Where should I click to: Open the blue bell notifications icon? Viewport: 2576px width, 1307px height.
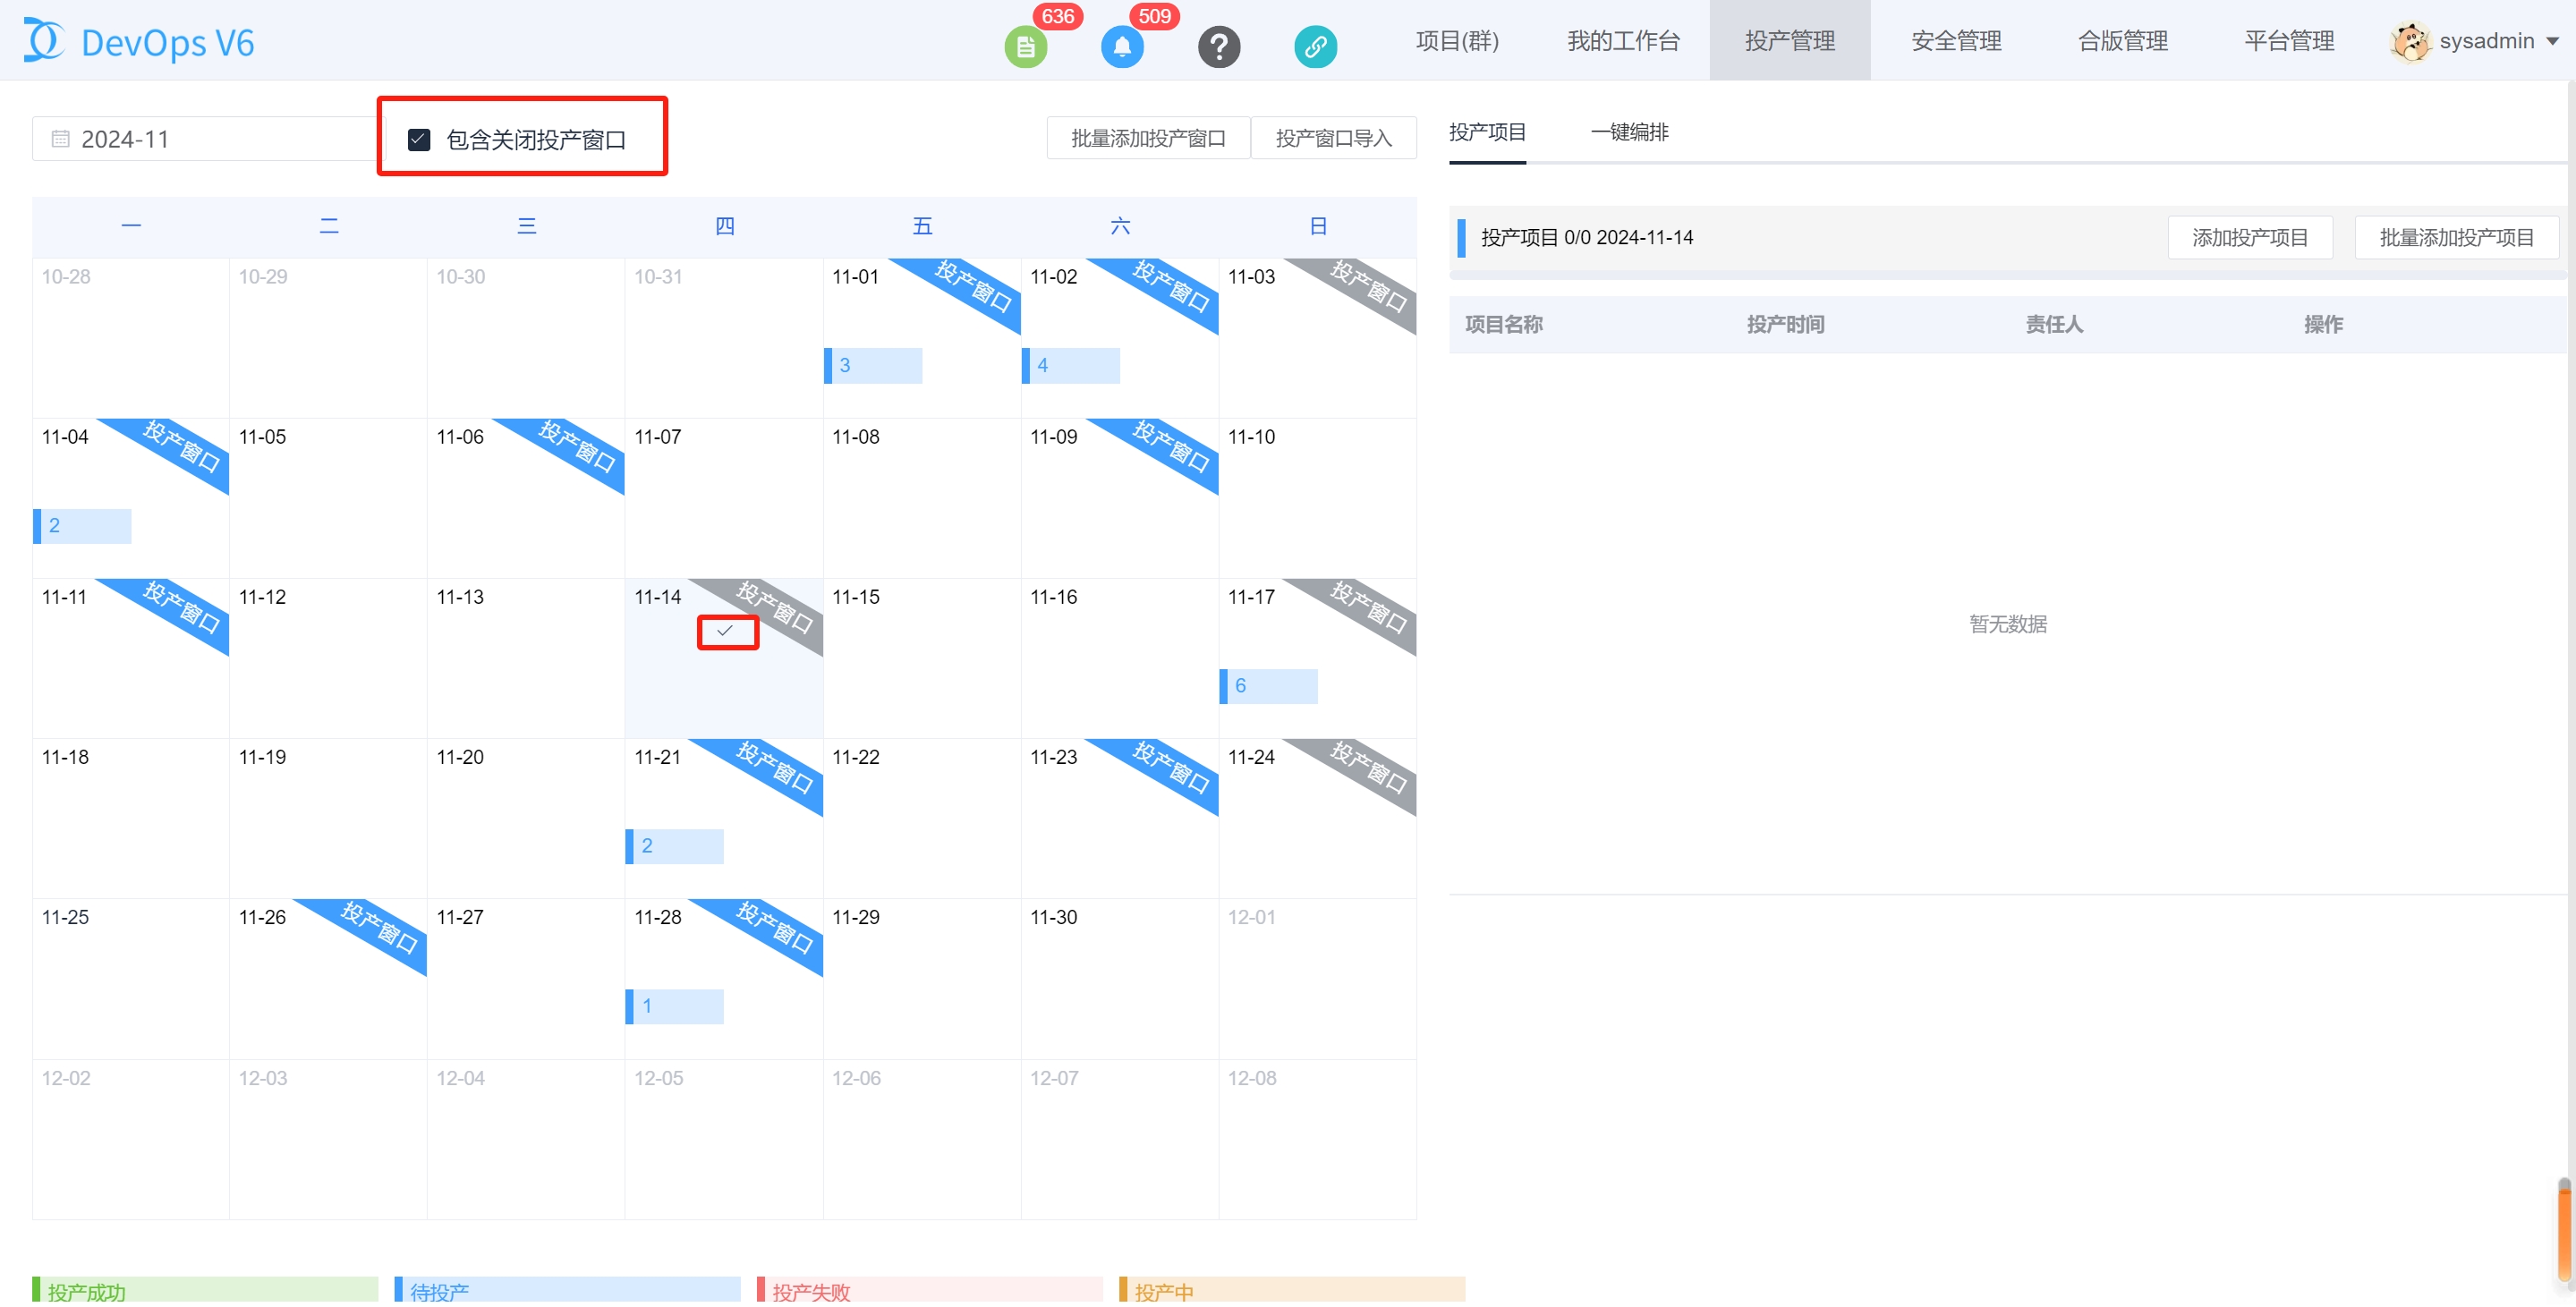tap(1122, 46)
